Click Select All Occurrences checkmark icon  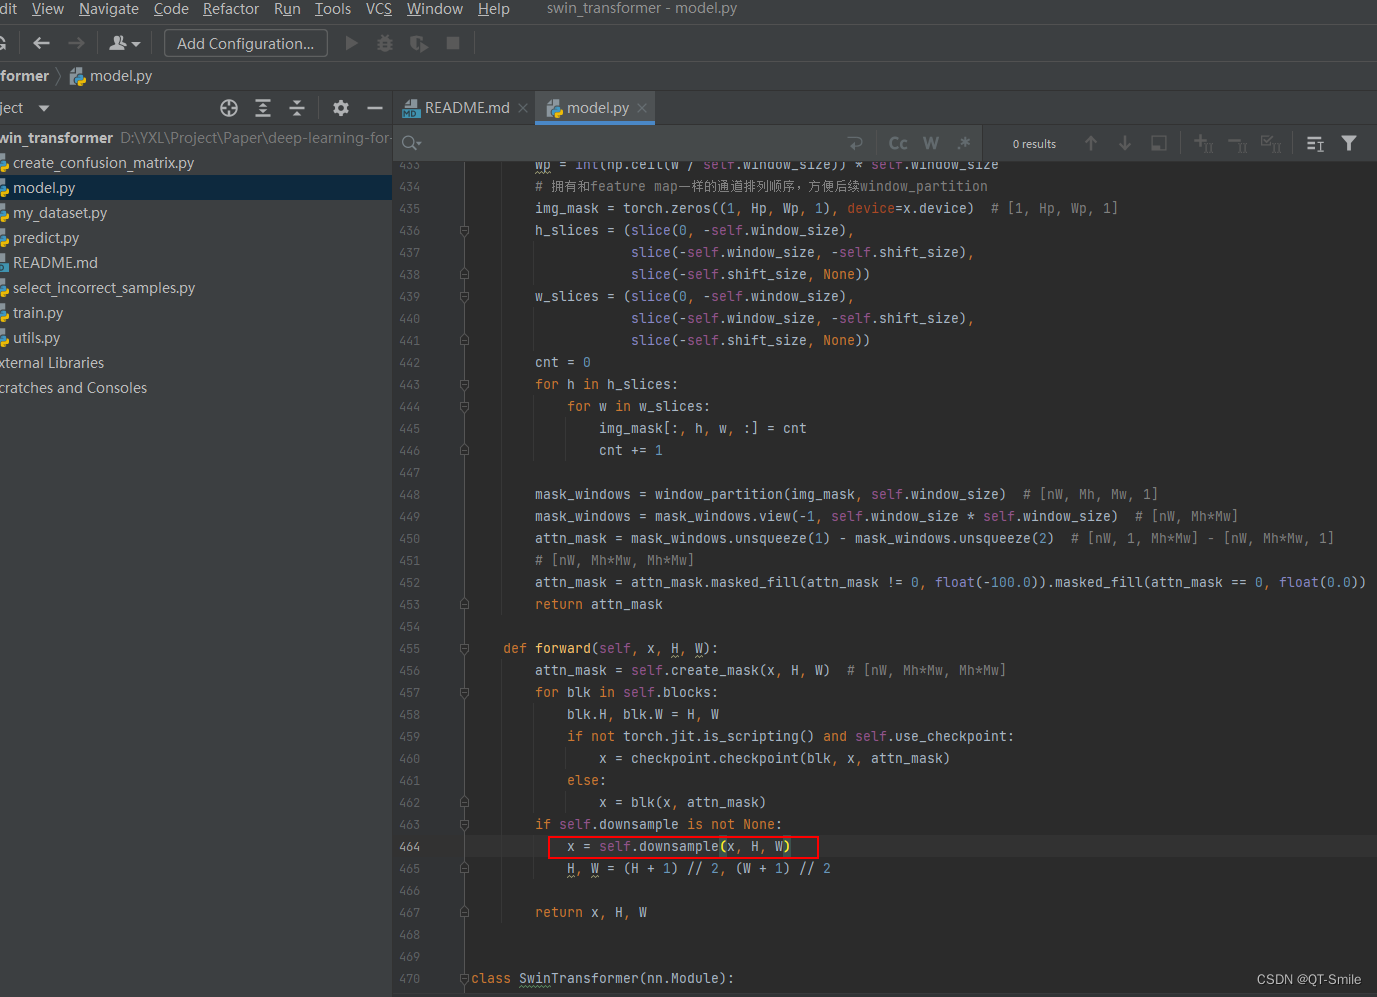(x=1271, y=143)
